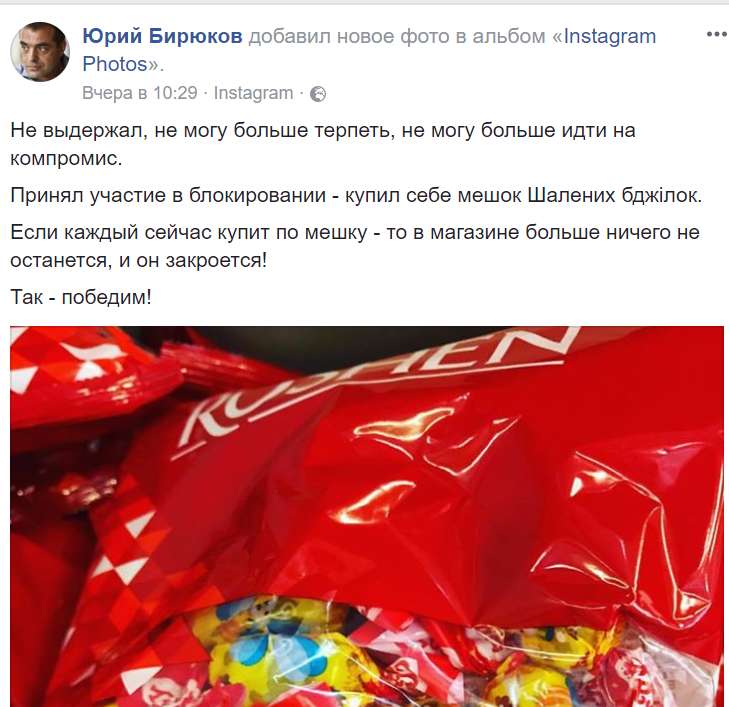Click the paragraph starting 'Не выдержал'

(x=323, y=144)
